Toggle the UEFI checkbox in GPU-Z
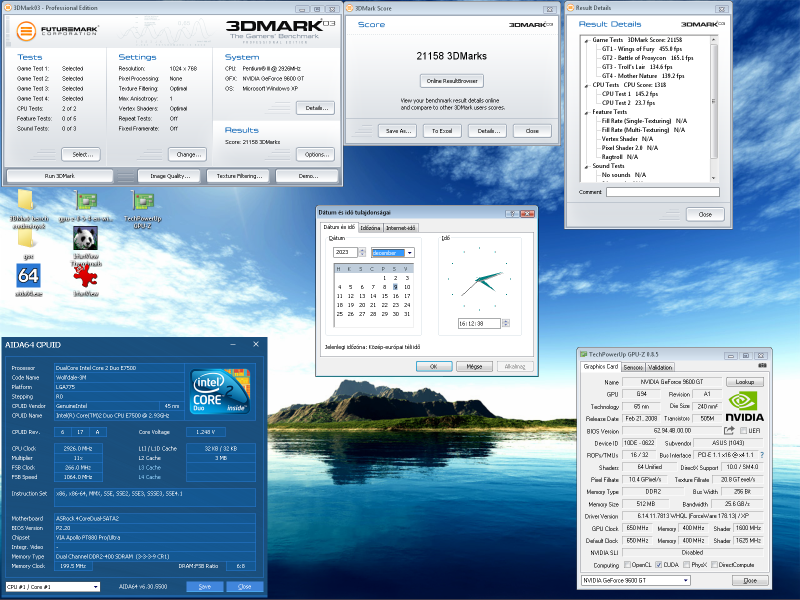800x600 pixels. click(x=743, y=431)
